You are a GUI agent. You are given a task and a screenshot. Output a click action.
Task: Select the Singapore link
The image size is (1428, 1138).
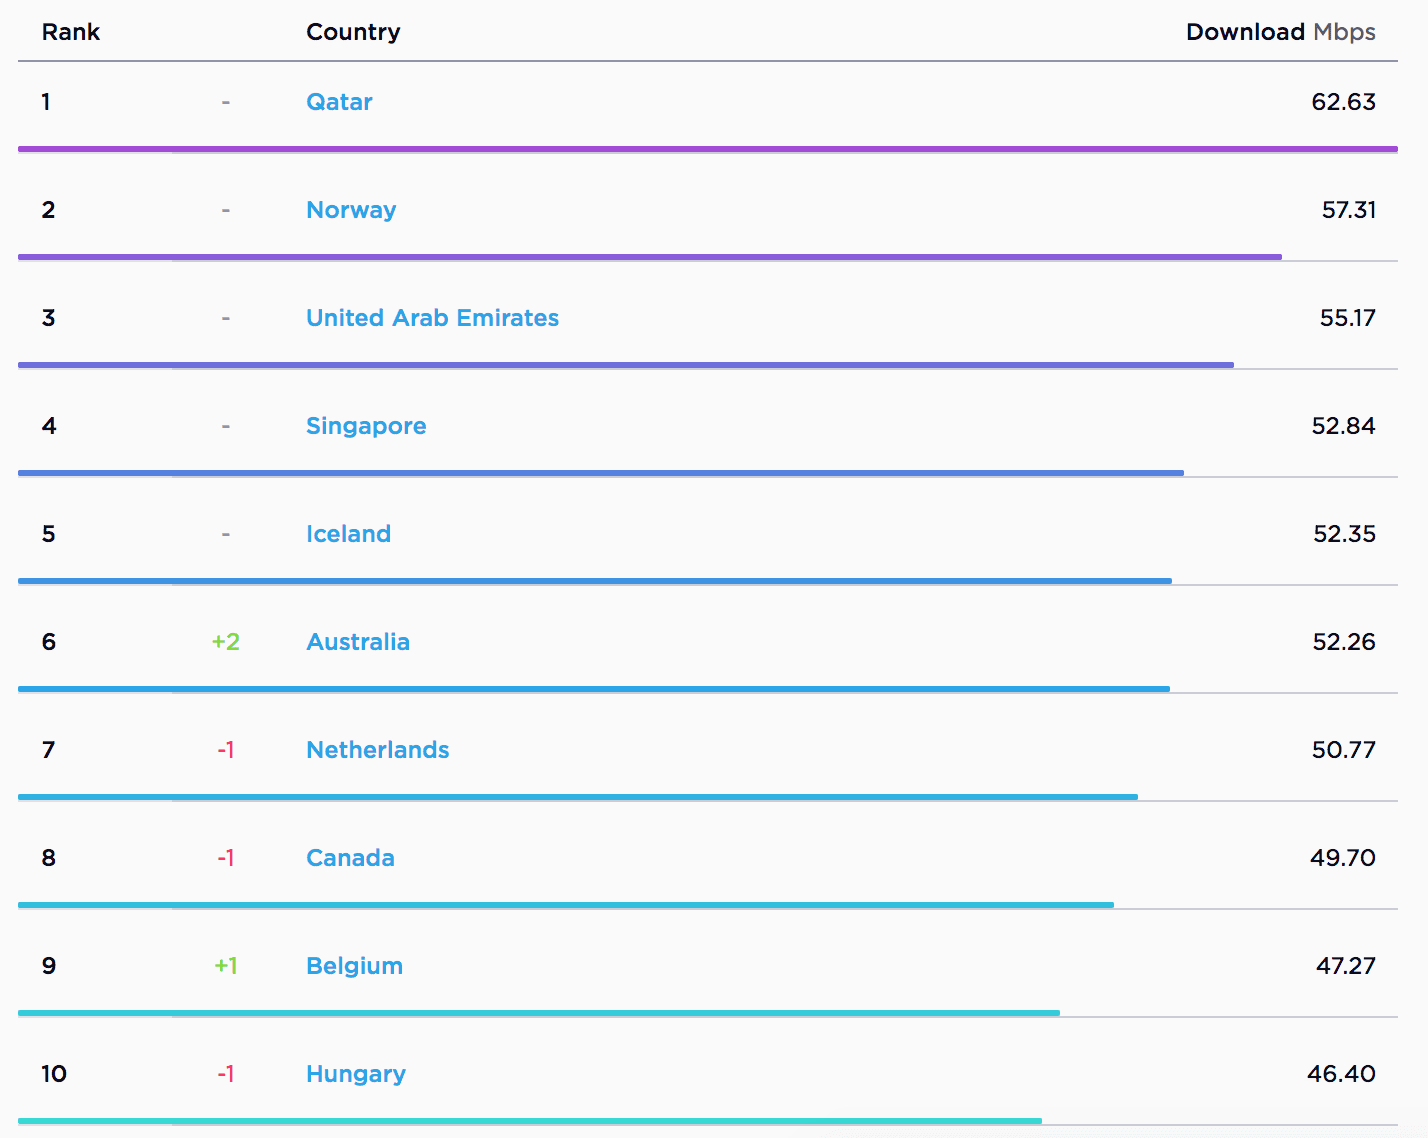coord(366,426)
